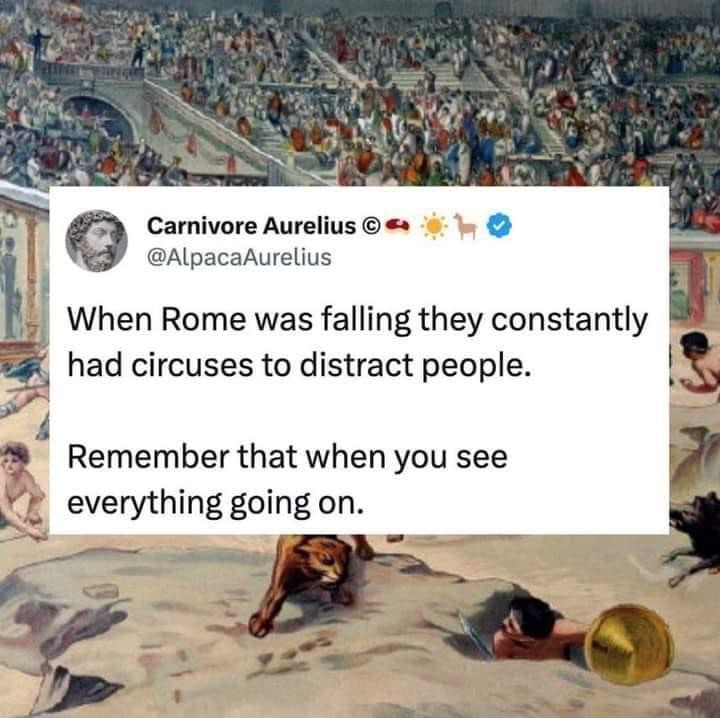
Task: Click the copyright symbol after Aurelius
Action: [371, 226]
